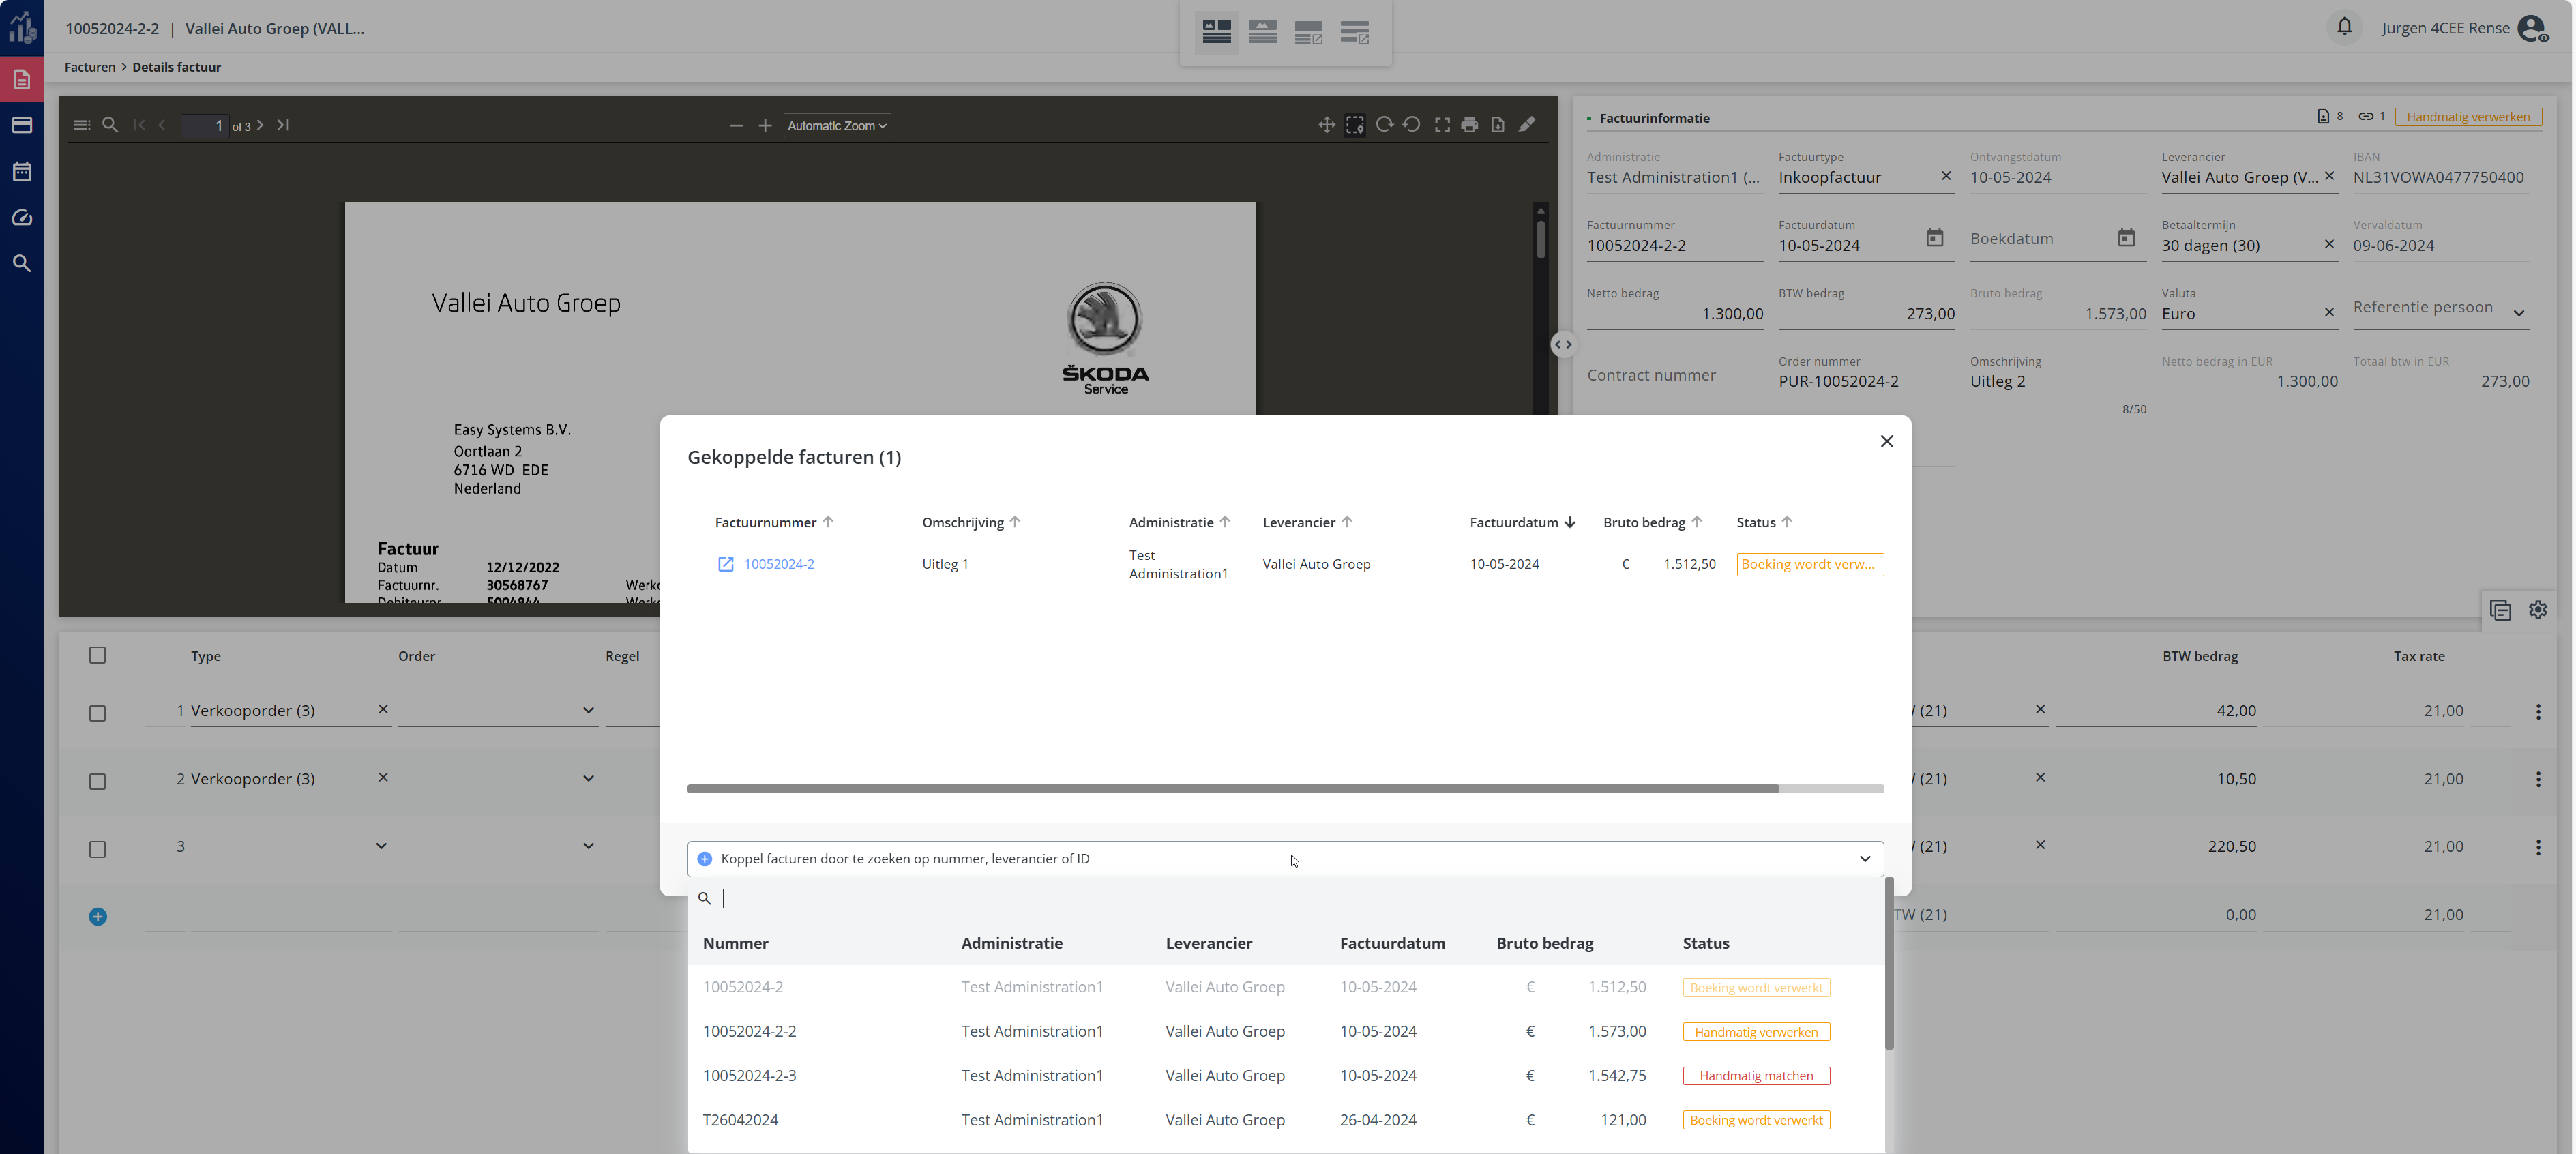Viewport: 2576px width, 1154px height.
Task: Open table settings gear icon
Action: pyautogui.click(x=2537, y=610)
